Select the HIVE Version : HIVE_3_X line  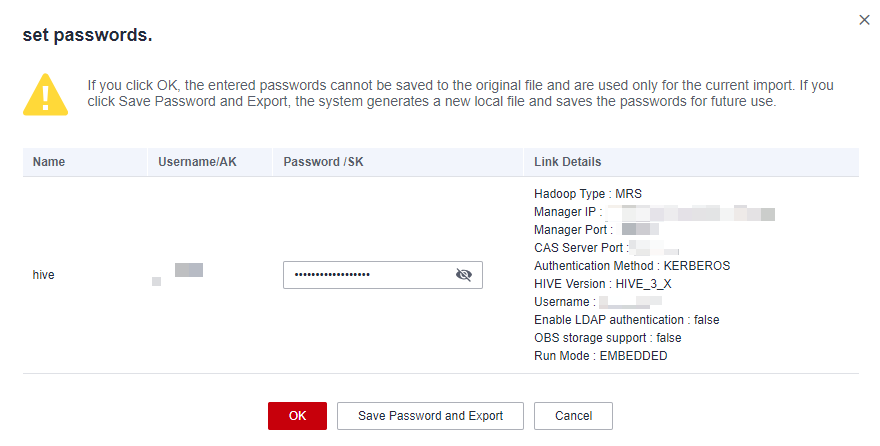603,284
